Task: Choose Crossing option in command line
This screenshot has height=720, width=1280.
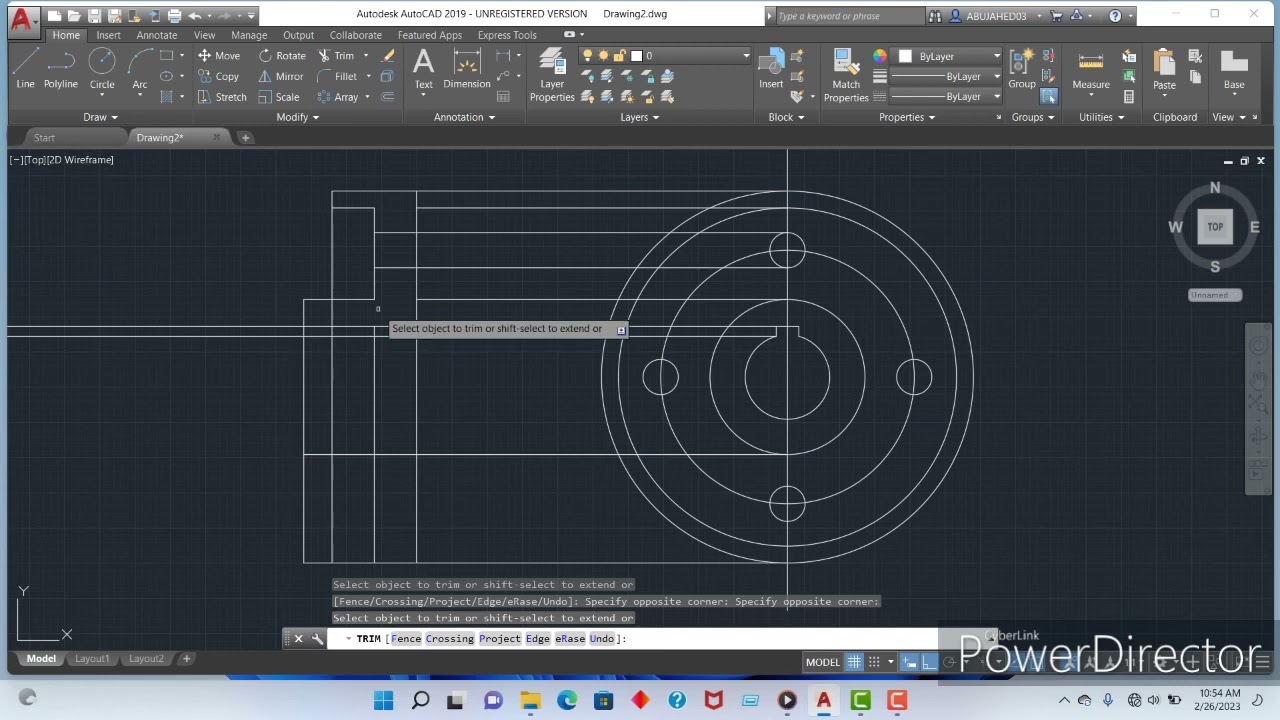Action: (450, 639)
